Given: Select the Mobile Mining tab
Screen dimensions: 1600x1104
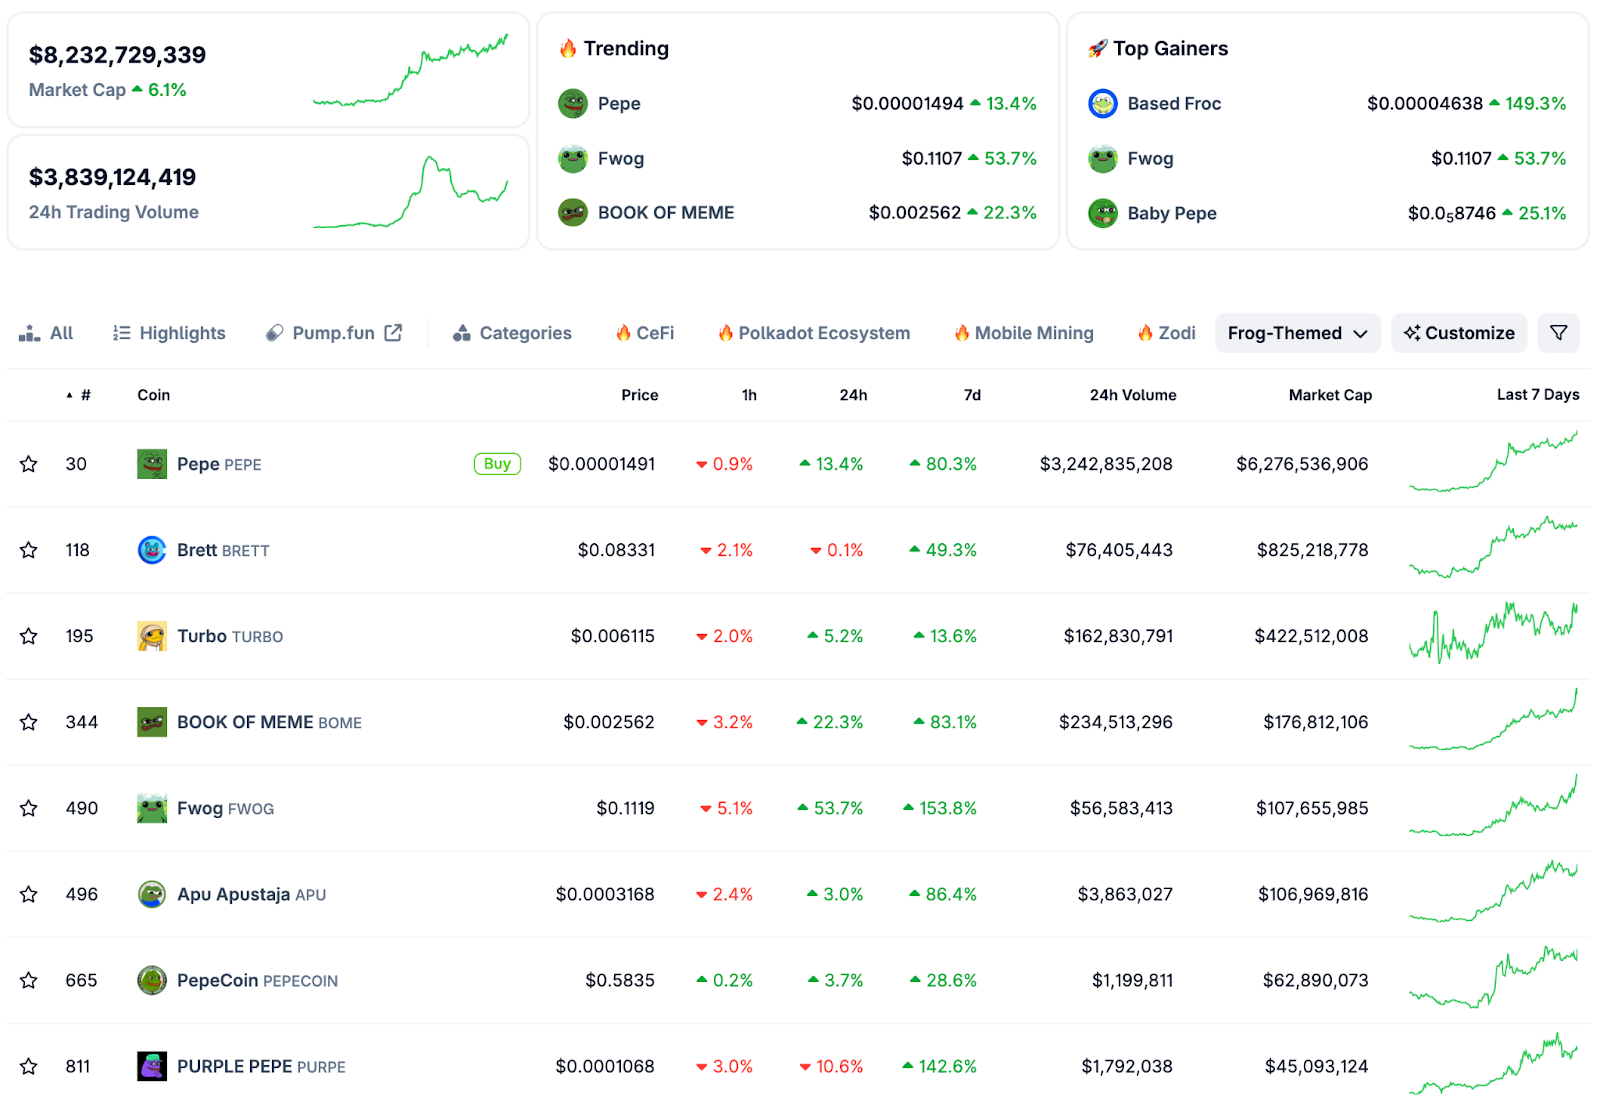Looking at the screenshot, I should (x=1024, y=333).
